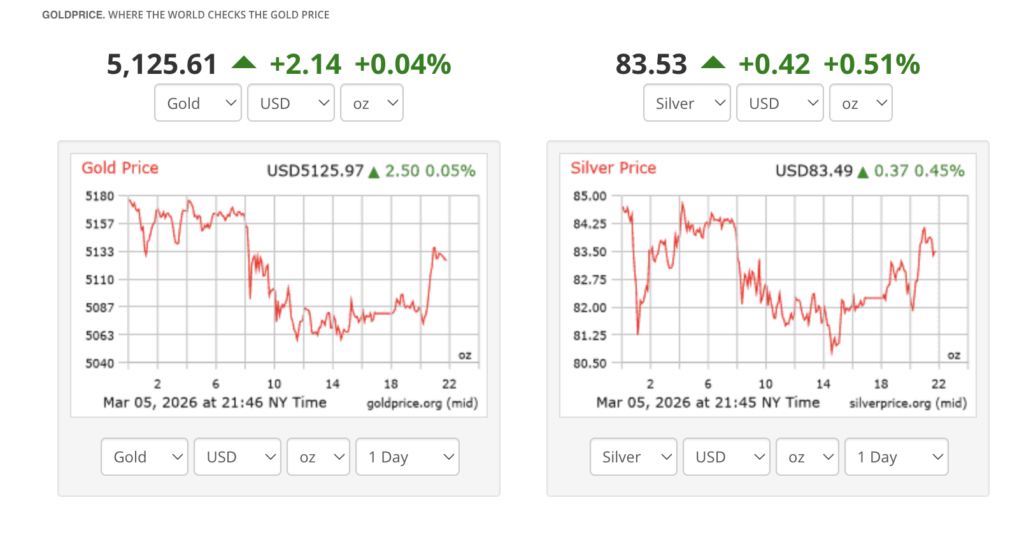Click the green up arrow beside 5,125.61
This screenshot has height=535, width=1024.
pos(244,63)
